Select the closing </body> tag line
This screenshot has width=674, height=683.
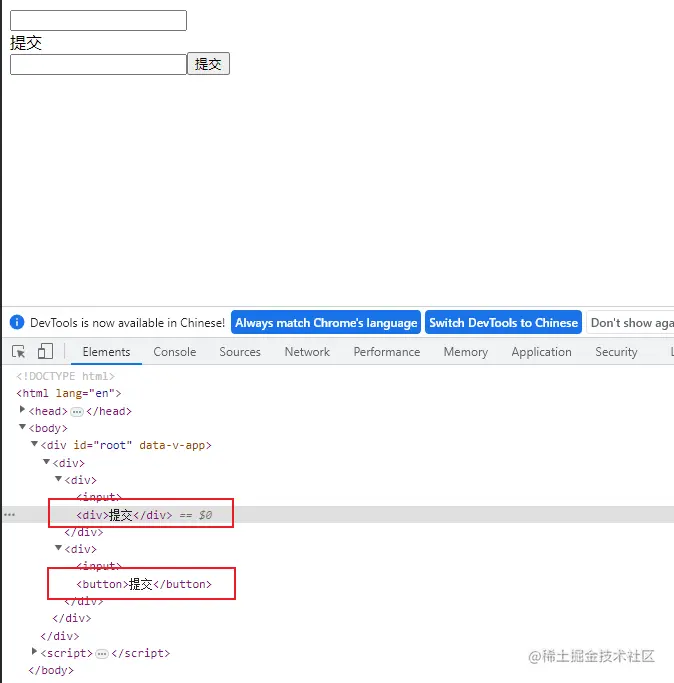[51, 670]
